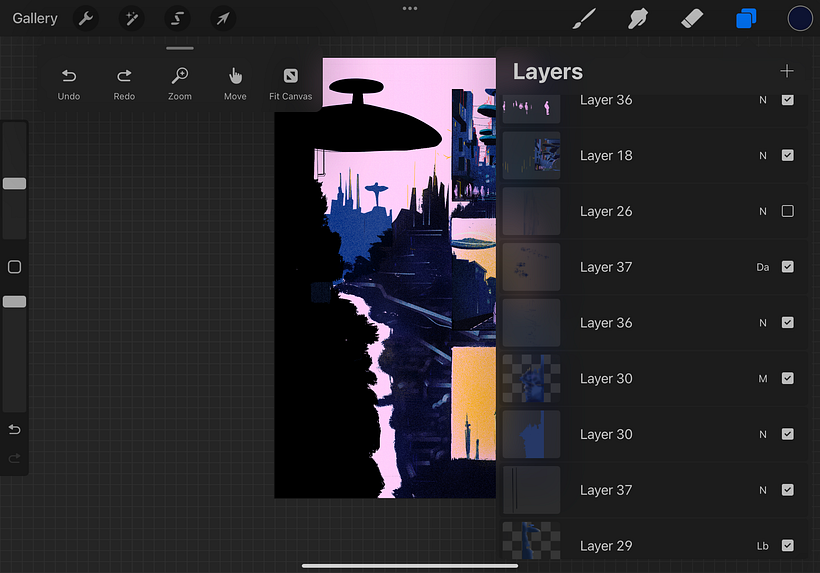Select the Brush tool

(584, 19)
